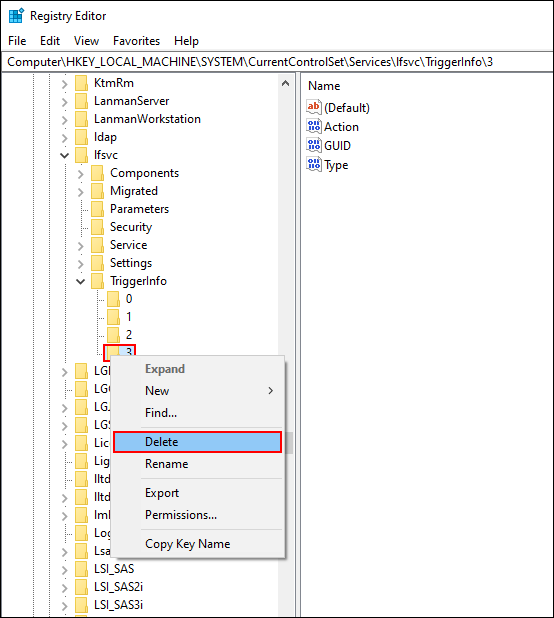Expand the LSI_SAS2i key
Screen dimensions: 554x618
click(65, 588)
